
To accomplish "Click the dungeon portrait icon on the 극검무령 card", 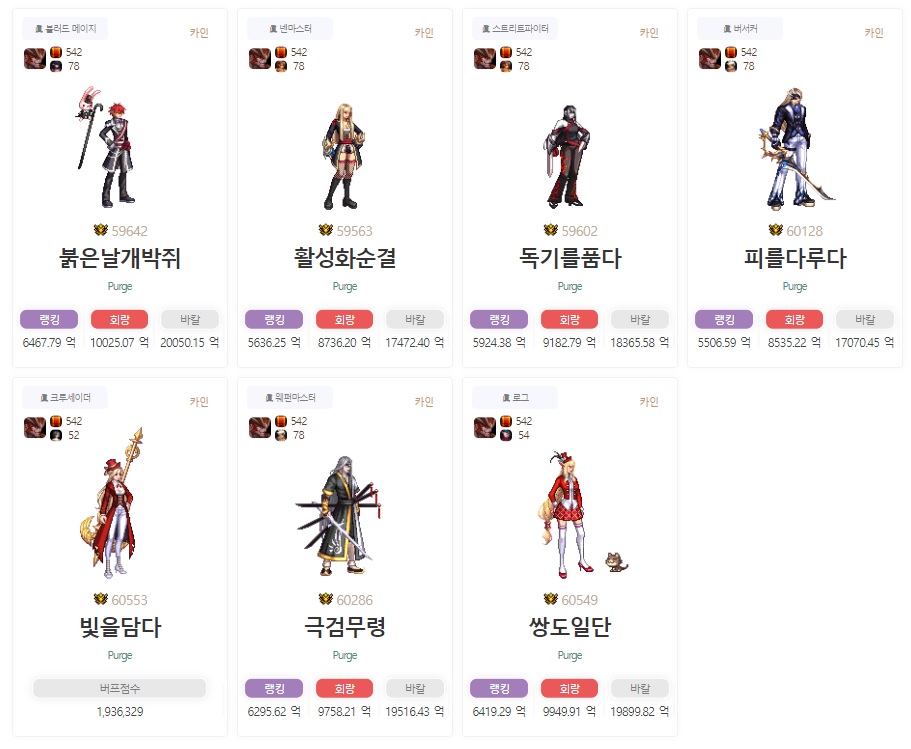I will [x=260, y=428].
